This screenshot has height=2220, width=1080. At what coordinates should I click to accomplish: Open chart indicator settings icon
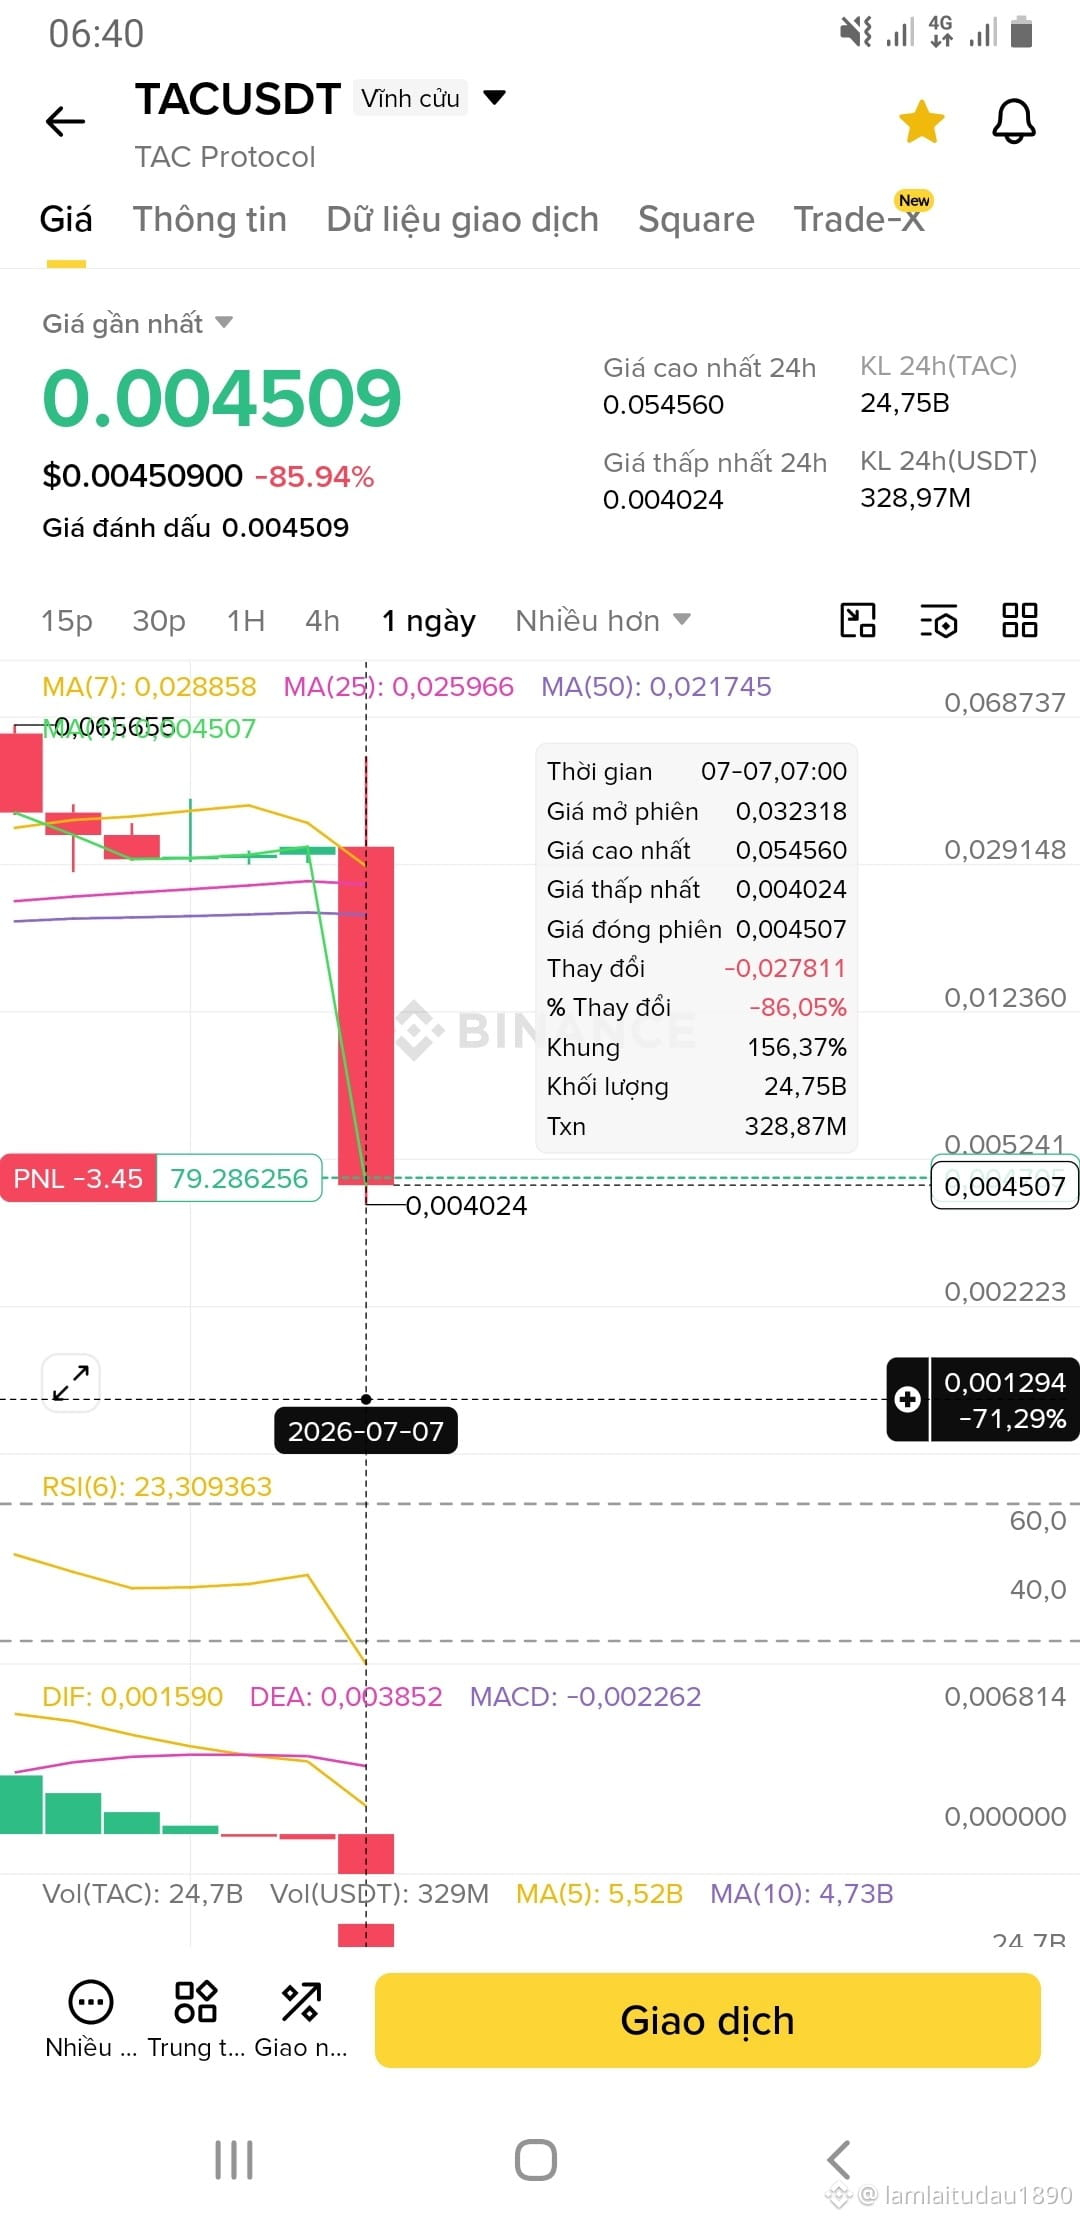[x=938, y=620]
